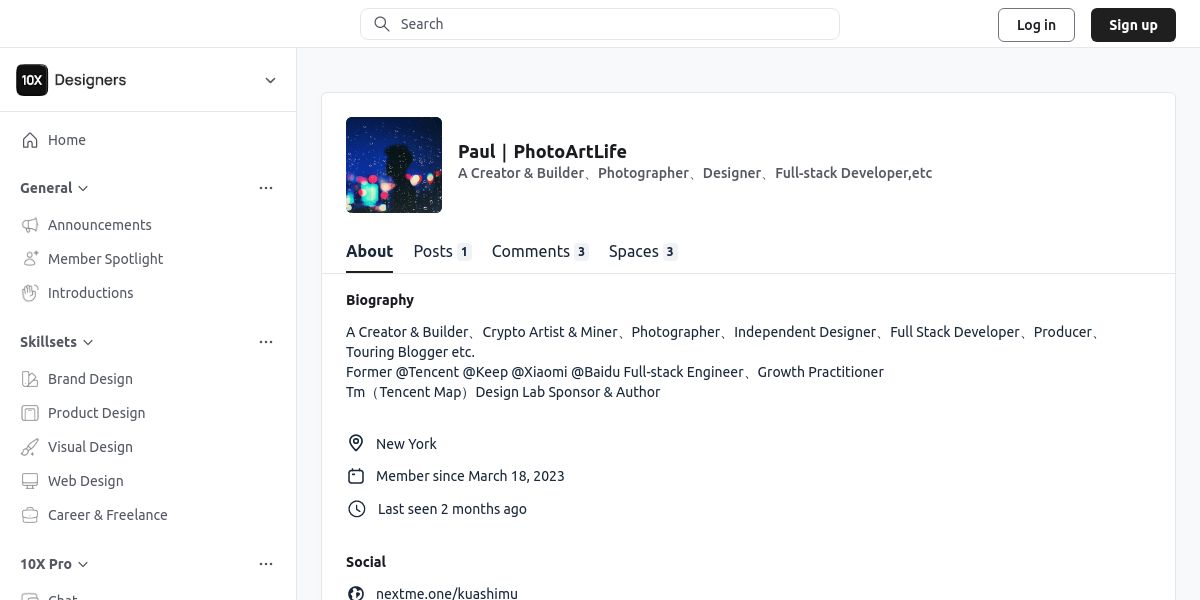Image resolution: width=1200 pixels, height=600 pixels.
Task: Click the Log in button
Action: coord(1036,25)
